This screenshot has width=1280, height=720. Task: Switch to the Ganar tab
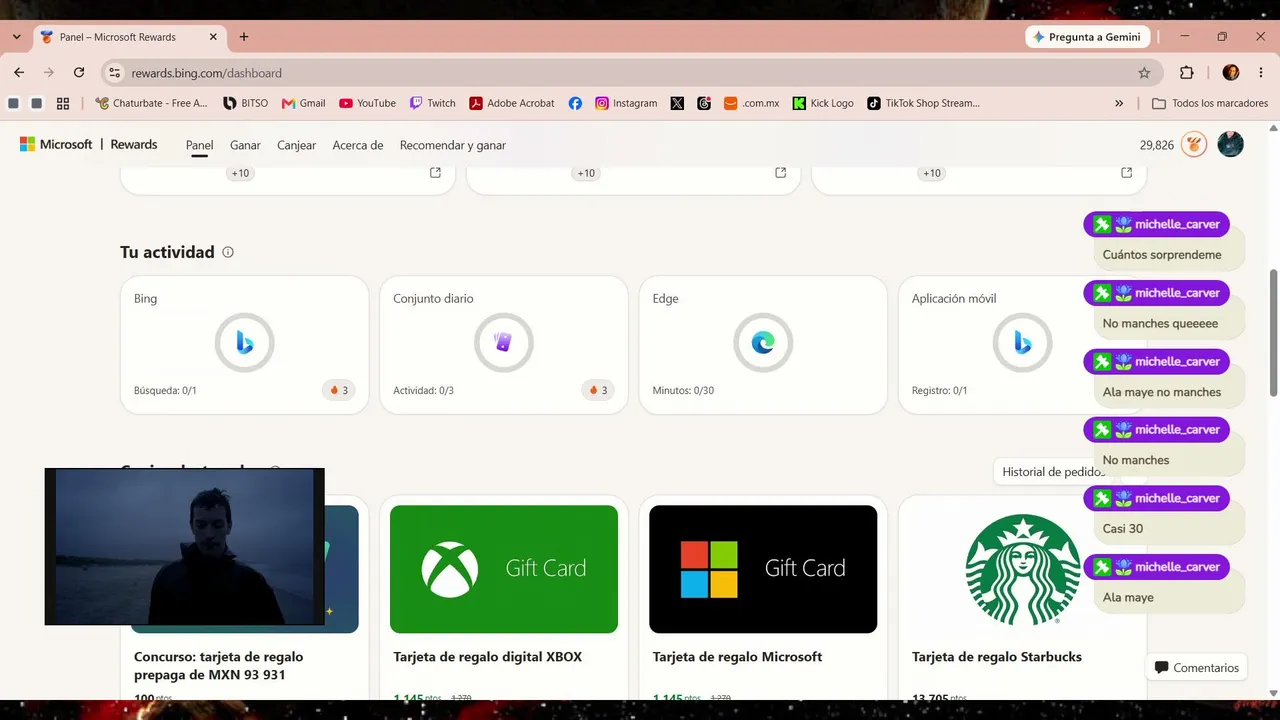click(x=245, y=145)
